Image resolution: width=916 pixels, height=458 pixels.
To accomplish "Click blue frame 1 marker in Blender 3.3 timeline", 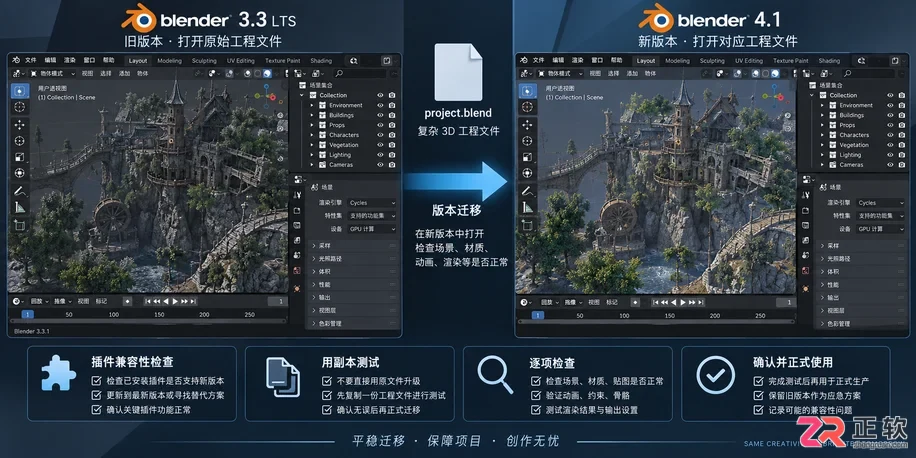I will click(x=27, y=314).
